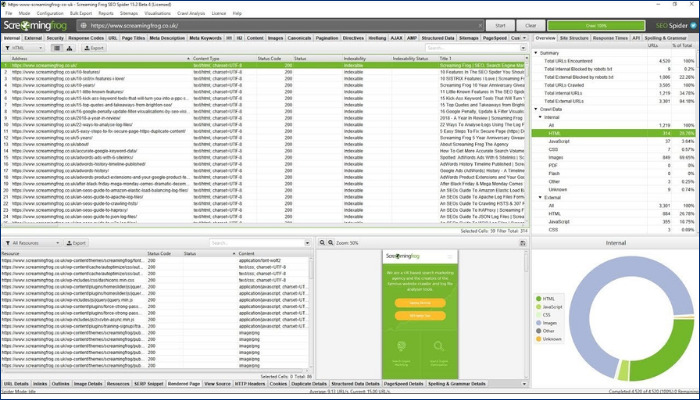
Task: Open Inlinks bottom tab
Action: [x=40, y=383]
